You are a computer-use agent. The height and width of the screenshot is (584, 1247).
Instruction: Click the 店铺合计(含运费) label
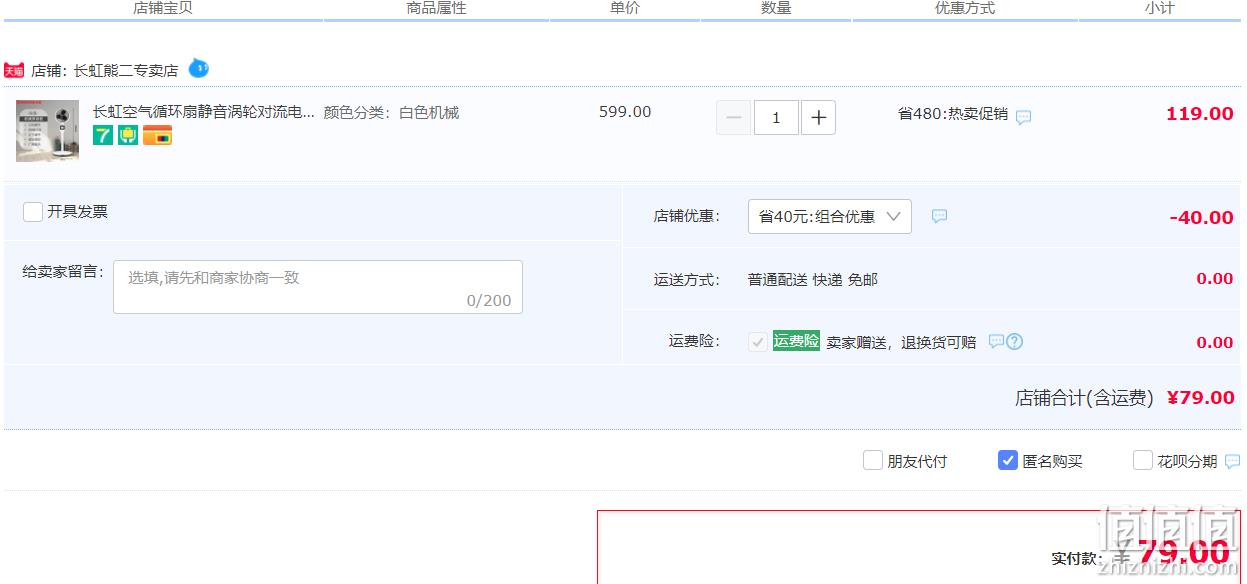1085,398
